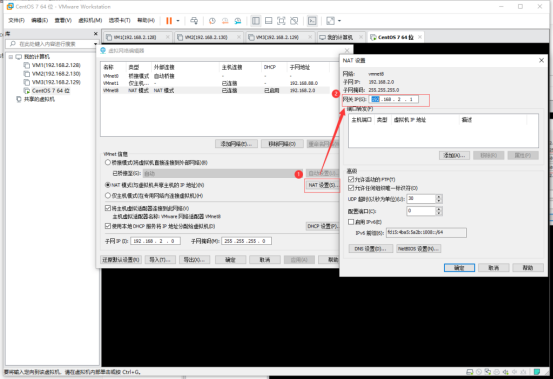Select 共享的虚拟机 in the library tree
553x379 pixels.
tap(39, 99)
